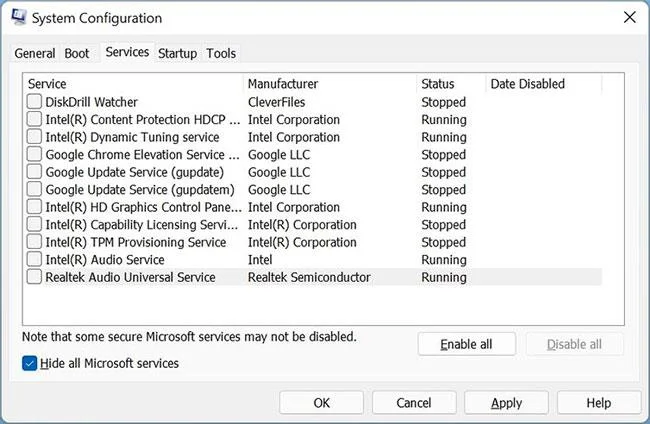Toggle Google Chrome Elevation Service checkbox
650x424 pixels.
click(34, 154)
